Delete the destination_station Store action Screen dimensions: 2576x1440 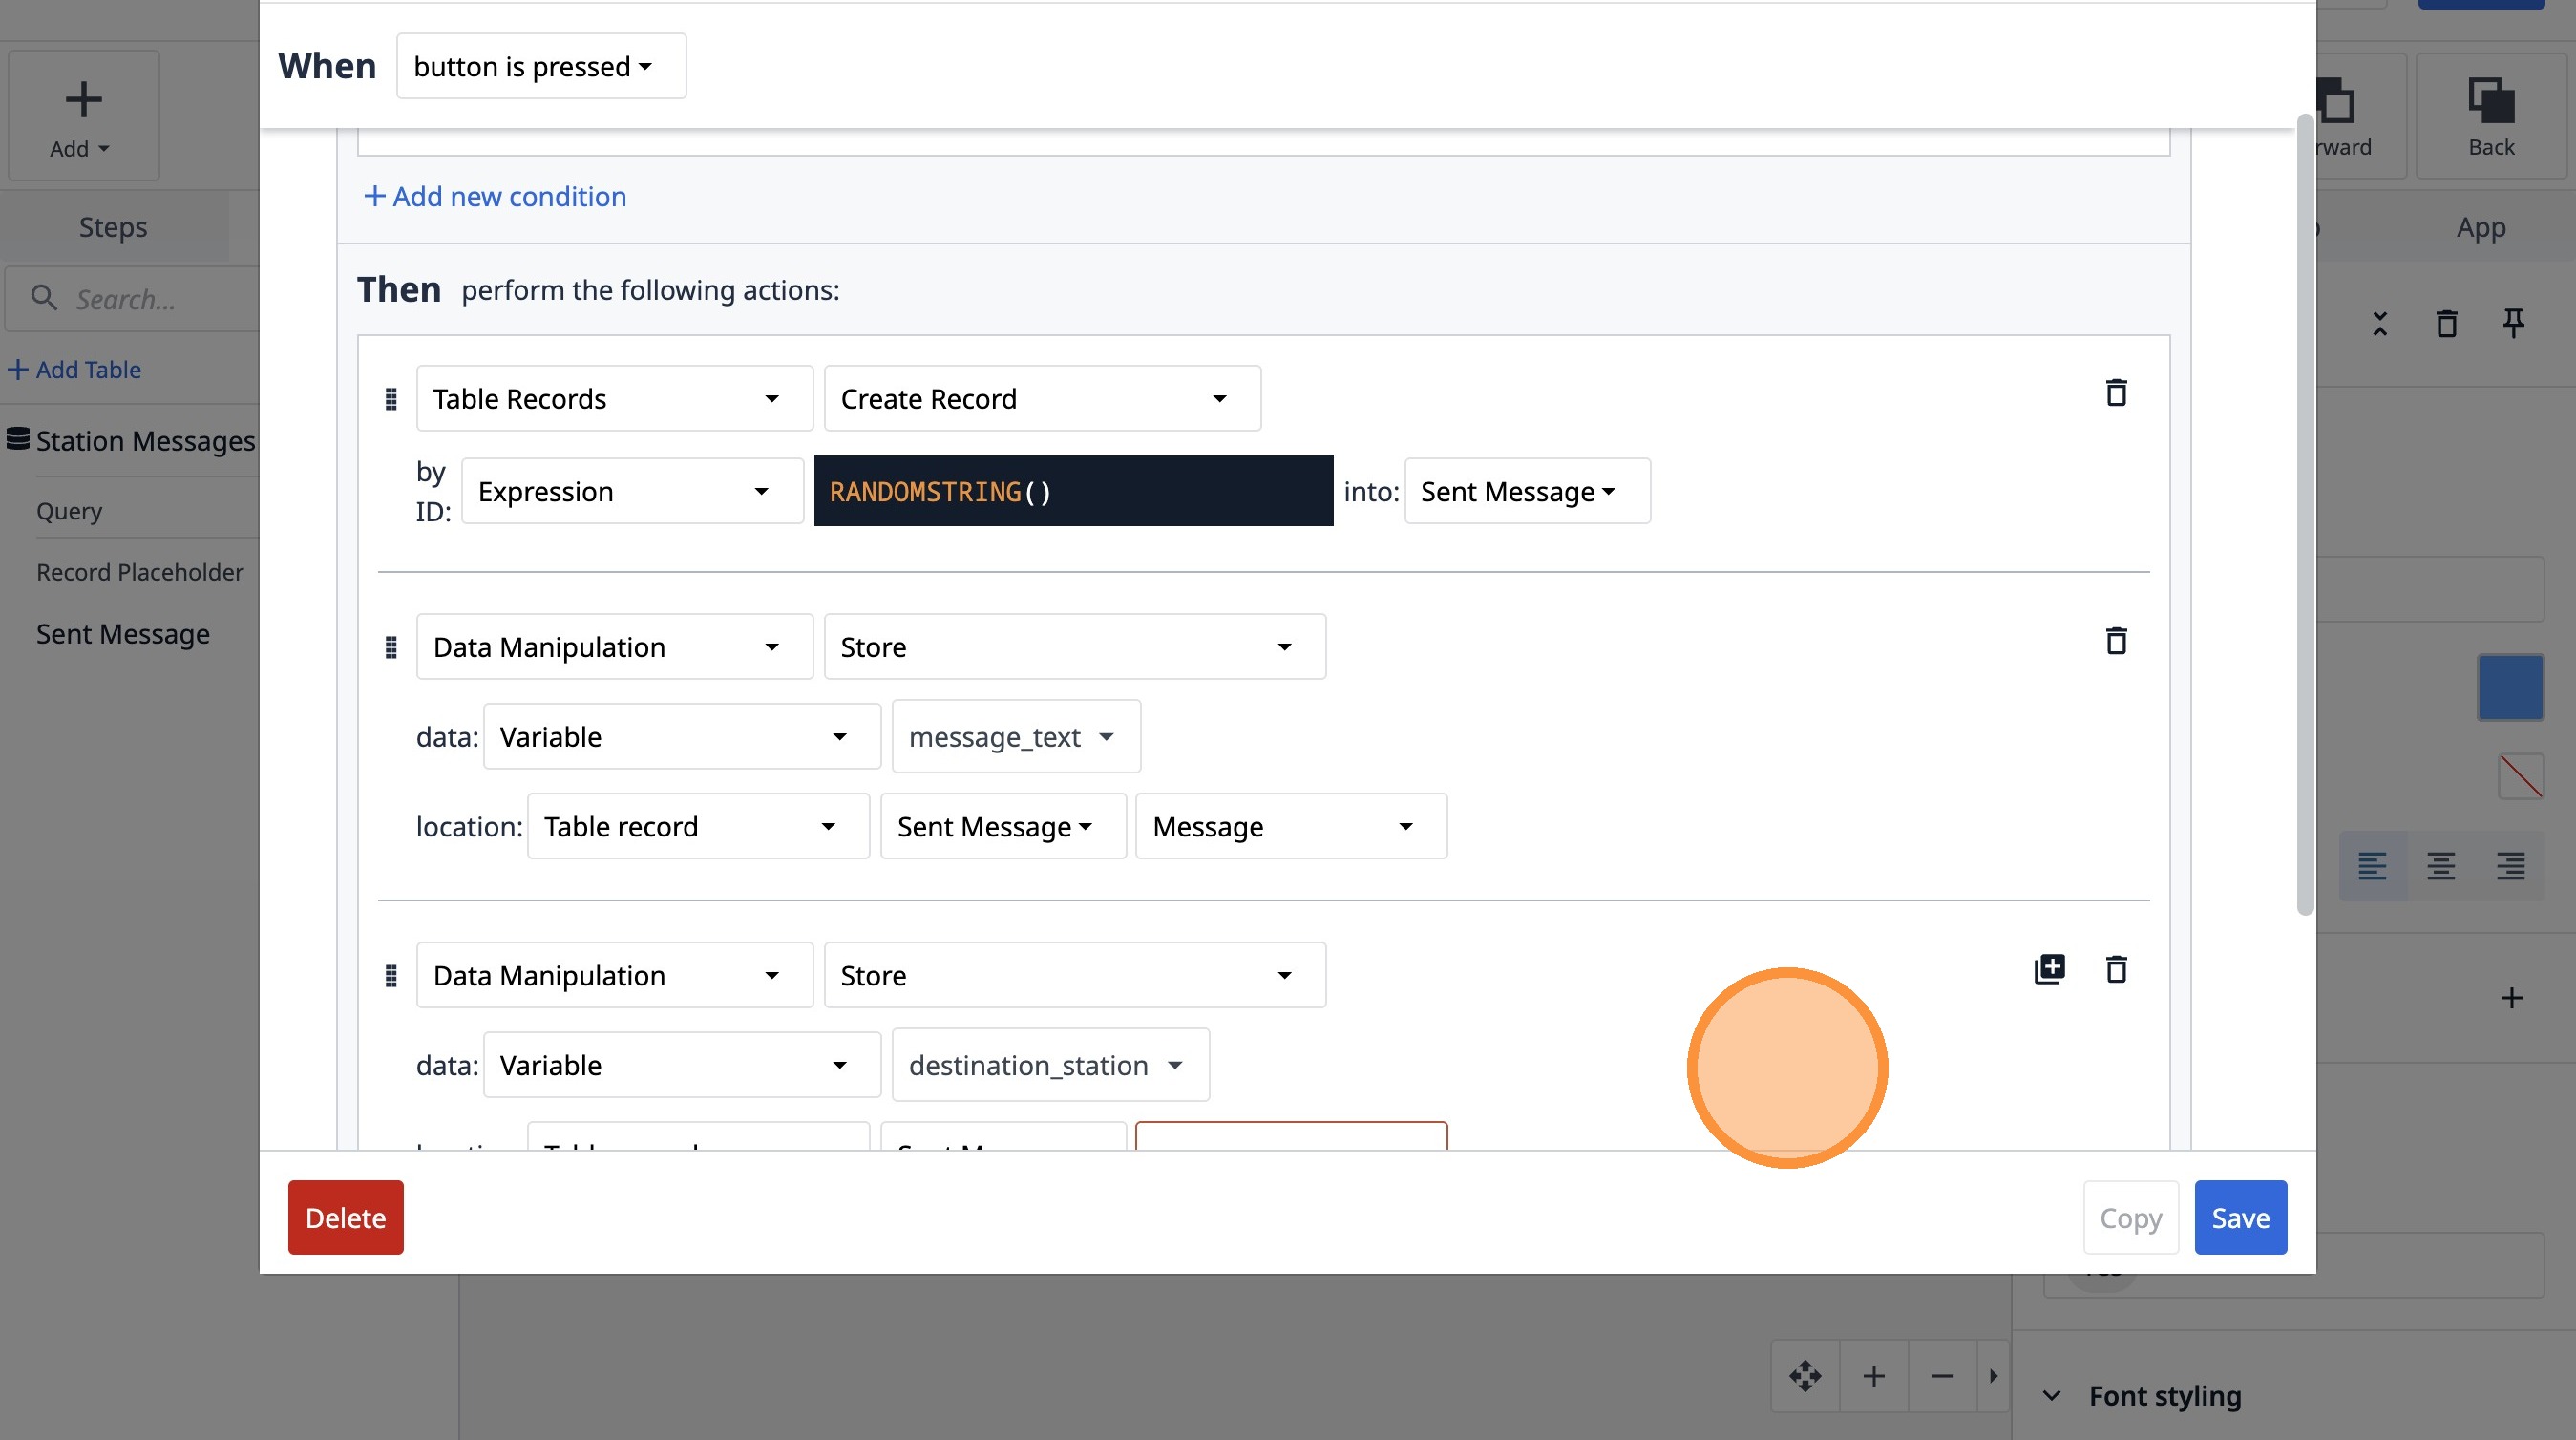[x=2116, y=969]
